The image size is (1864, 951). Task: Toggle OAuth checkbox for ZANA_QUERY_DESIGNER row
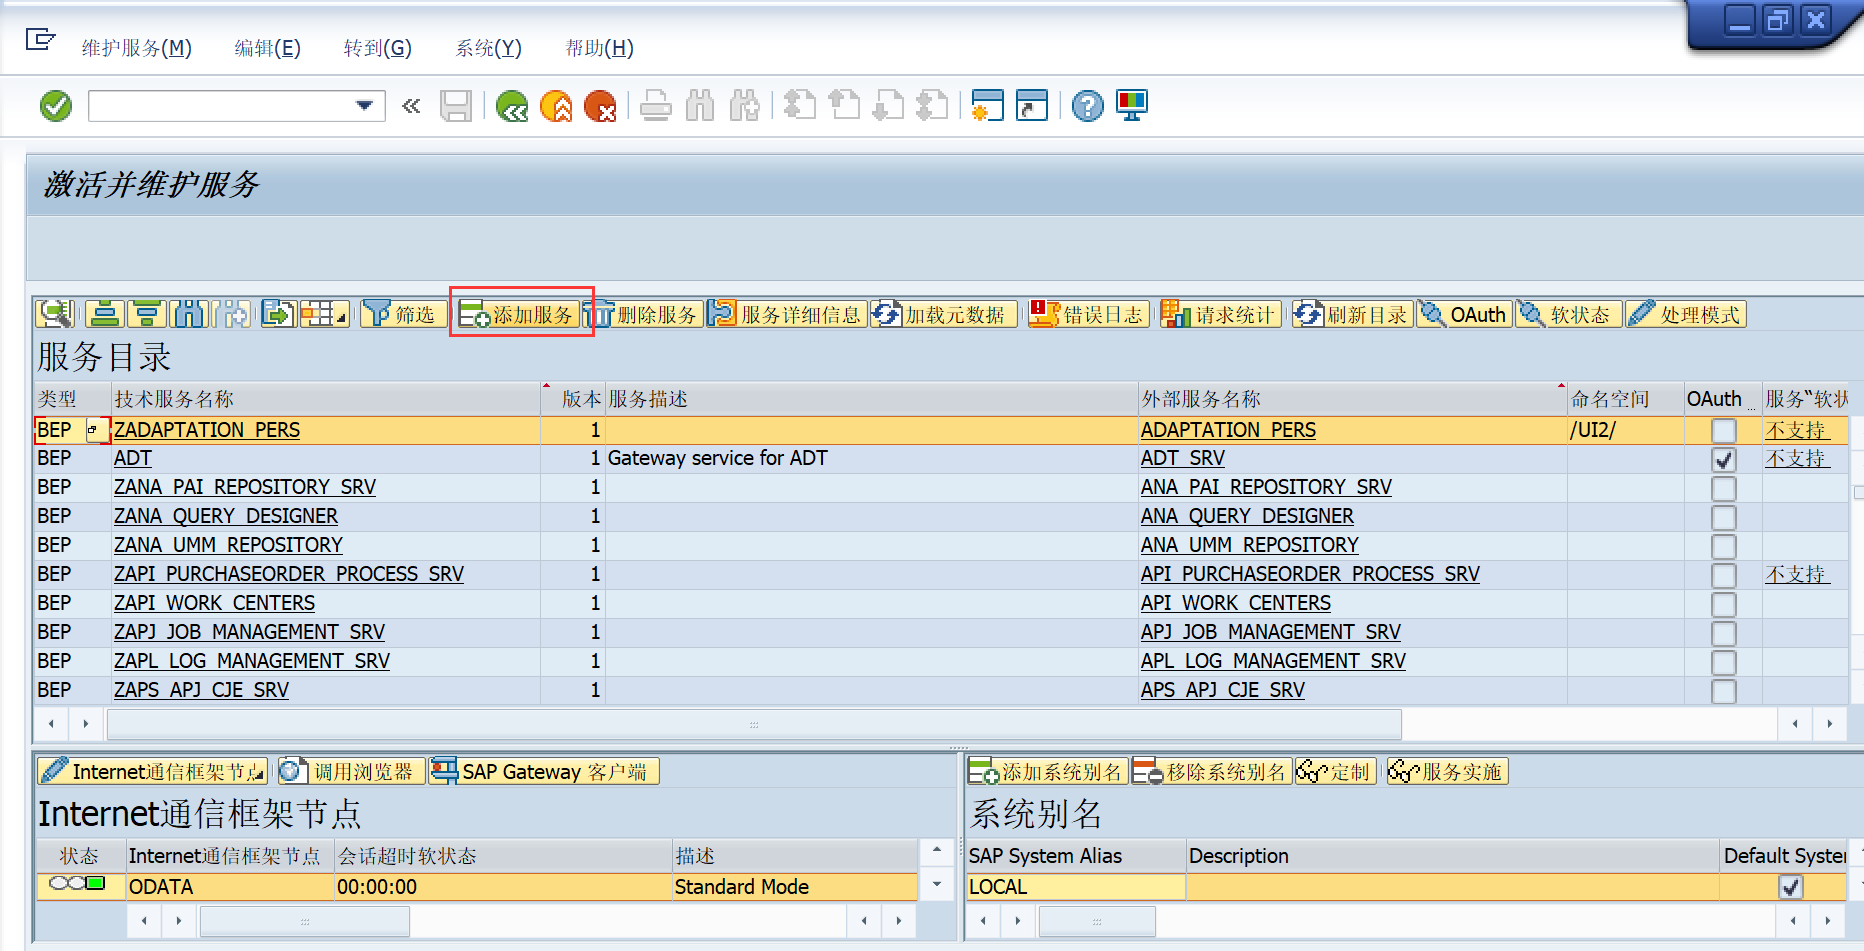pos(1723,518)
